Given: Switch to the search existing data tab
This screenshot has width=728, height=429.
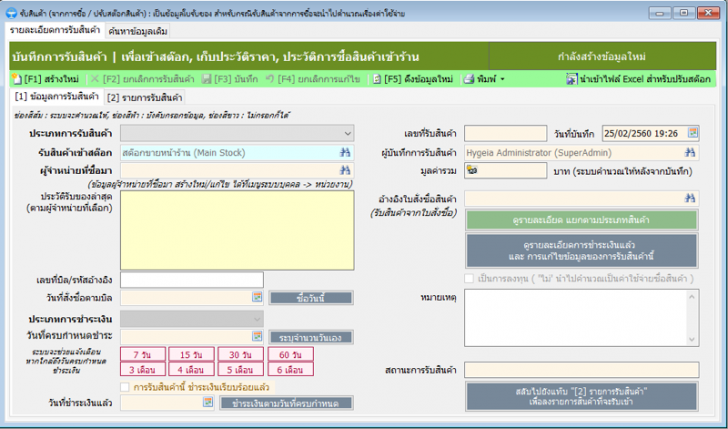Looking at the screenshot, I should coord(137,31).
